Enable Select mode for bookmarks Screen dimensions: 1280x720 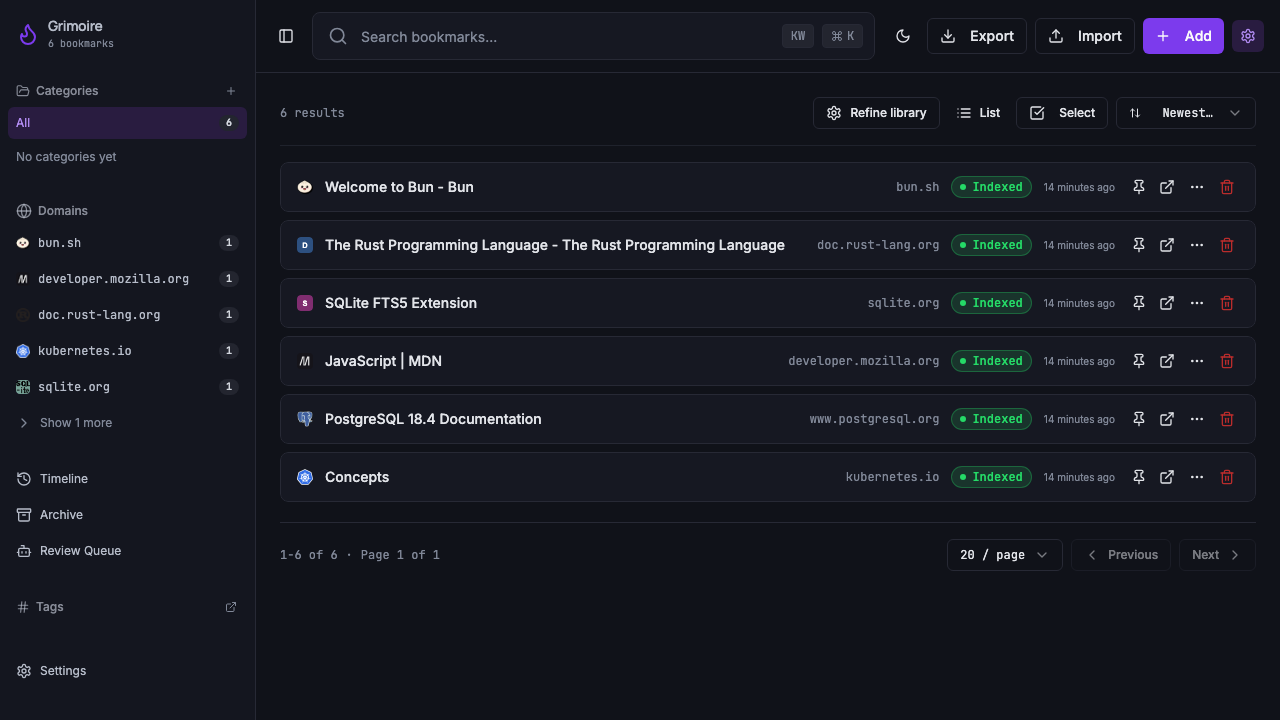(1062, 113)
